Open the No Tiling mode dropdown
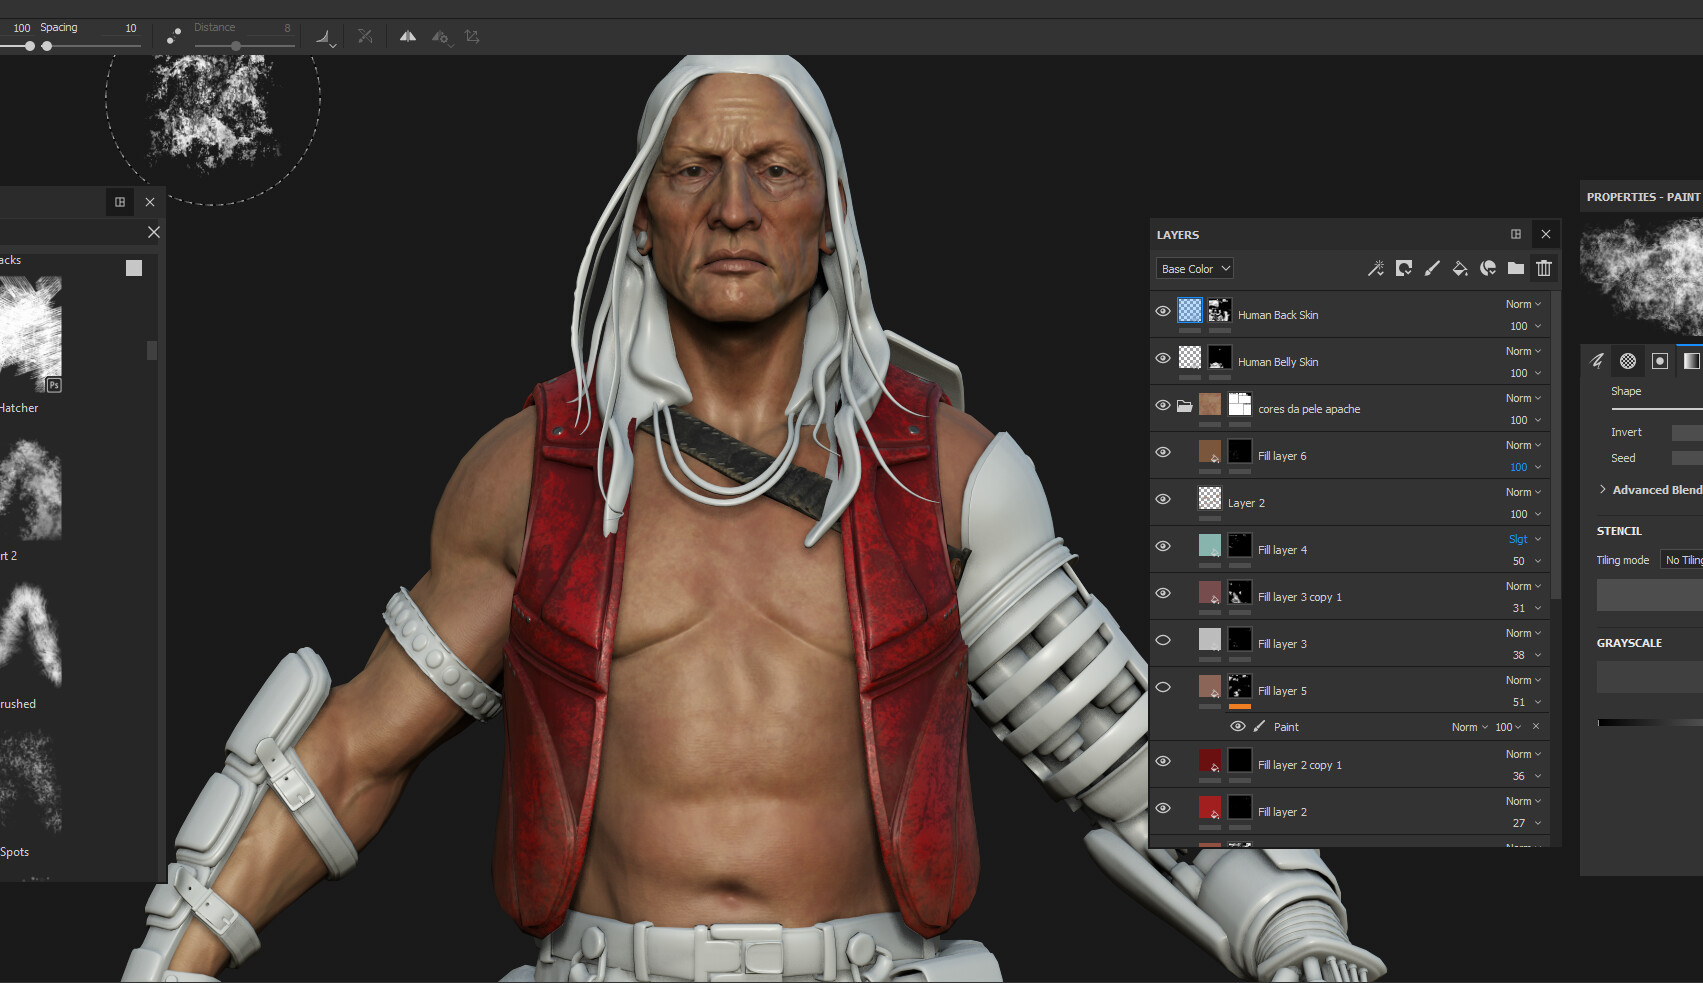This screenshot has height=983, width=1703. tap(1681, 559)
